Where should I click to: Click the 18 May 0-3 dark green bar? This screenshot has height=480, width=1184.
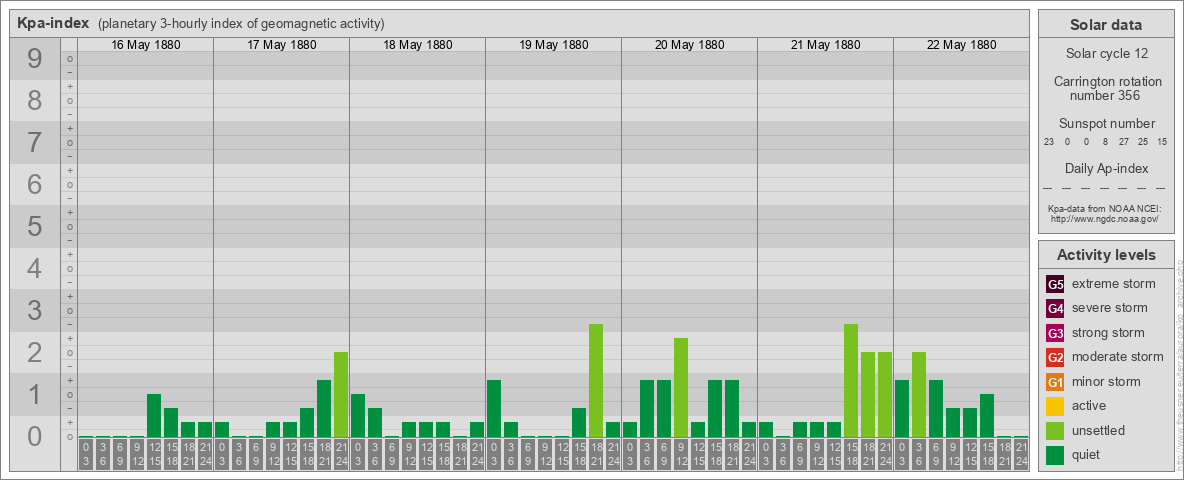click(x=358, y=416)
